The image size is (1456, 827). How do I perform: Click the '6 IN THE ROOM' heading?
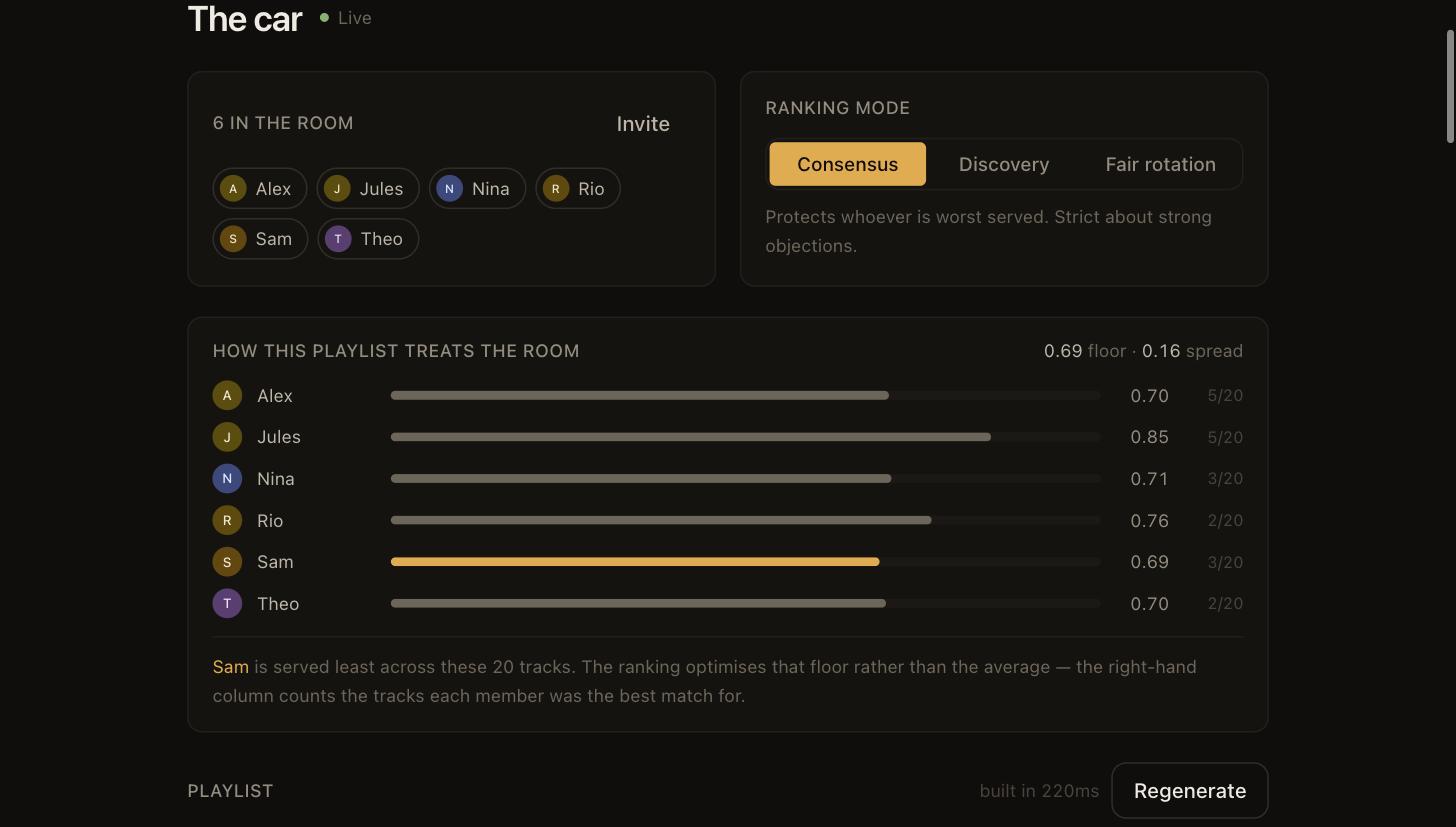click(x=283, y=123)
